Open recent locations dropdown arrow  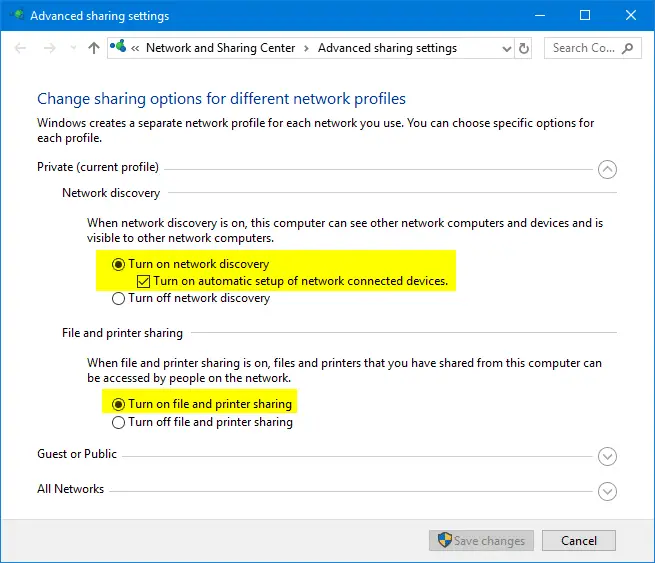[x=73, y=48]
